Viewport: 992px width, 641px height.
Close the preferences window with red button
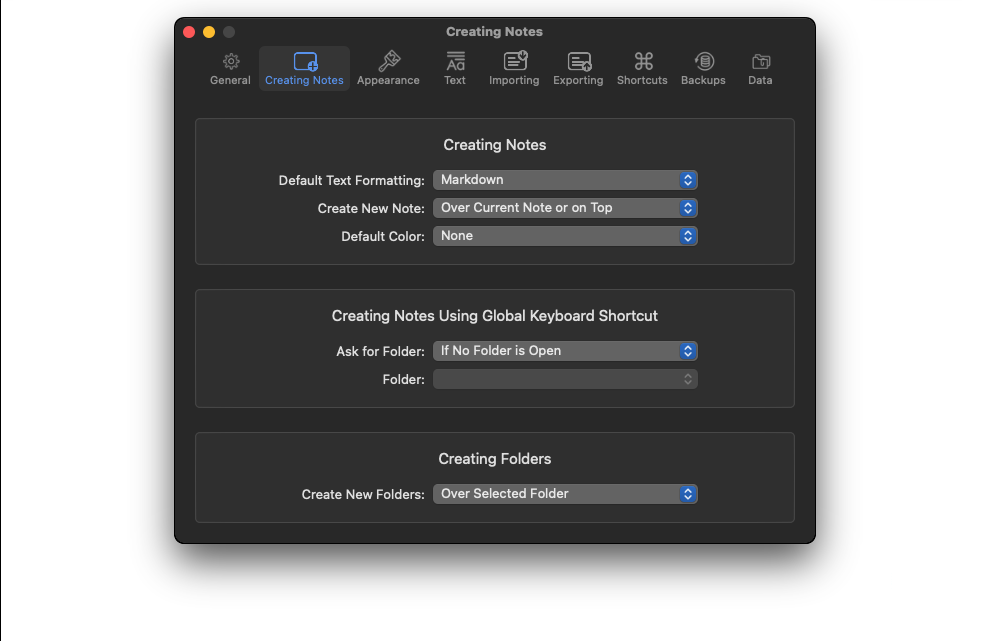tap(189, 32)
